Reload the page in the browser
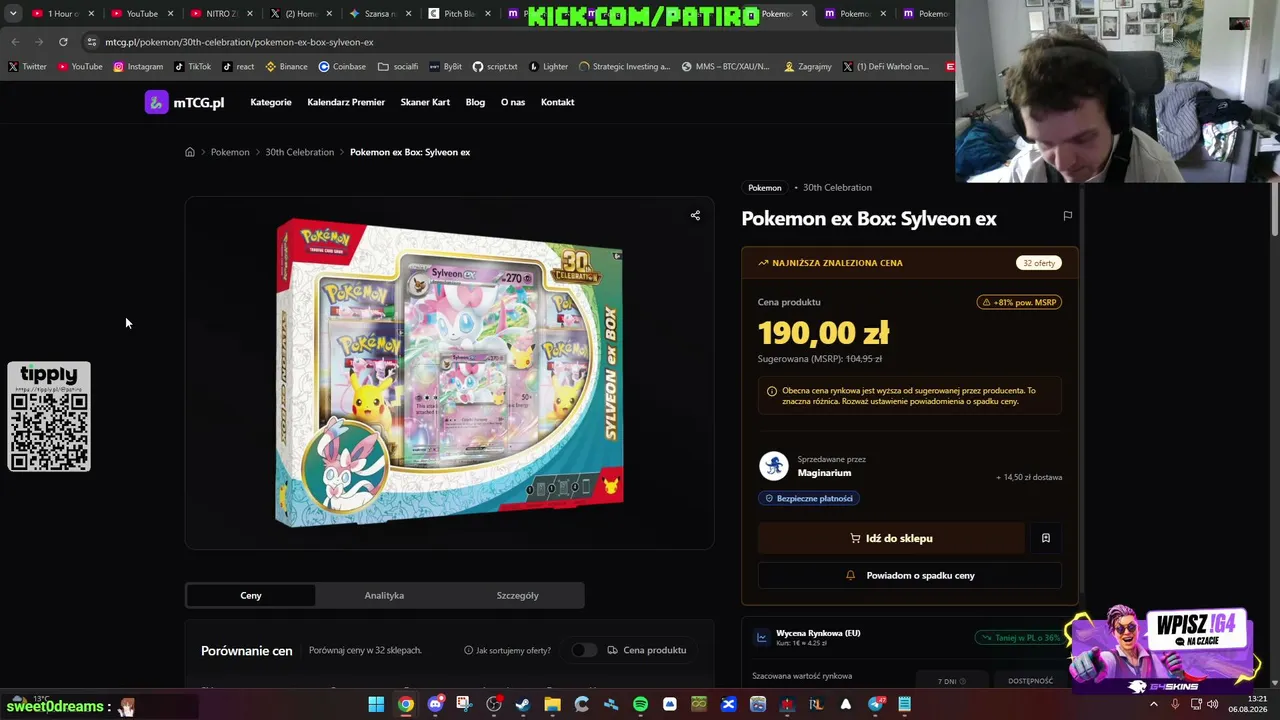 point(63,42)
